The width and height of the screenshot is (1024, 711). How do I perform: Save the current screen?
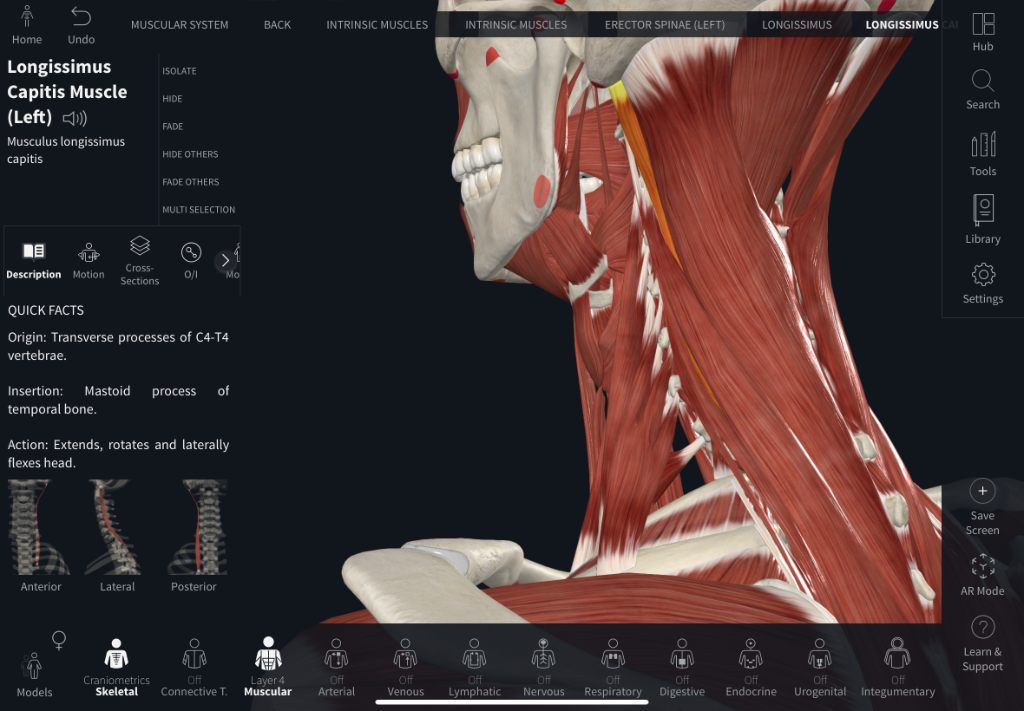click(x=982, y=492)
